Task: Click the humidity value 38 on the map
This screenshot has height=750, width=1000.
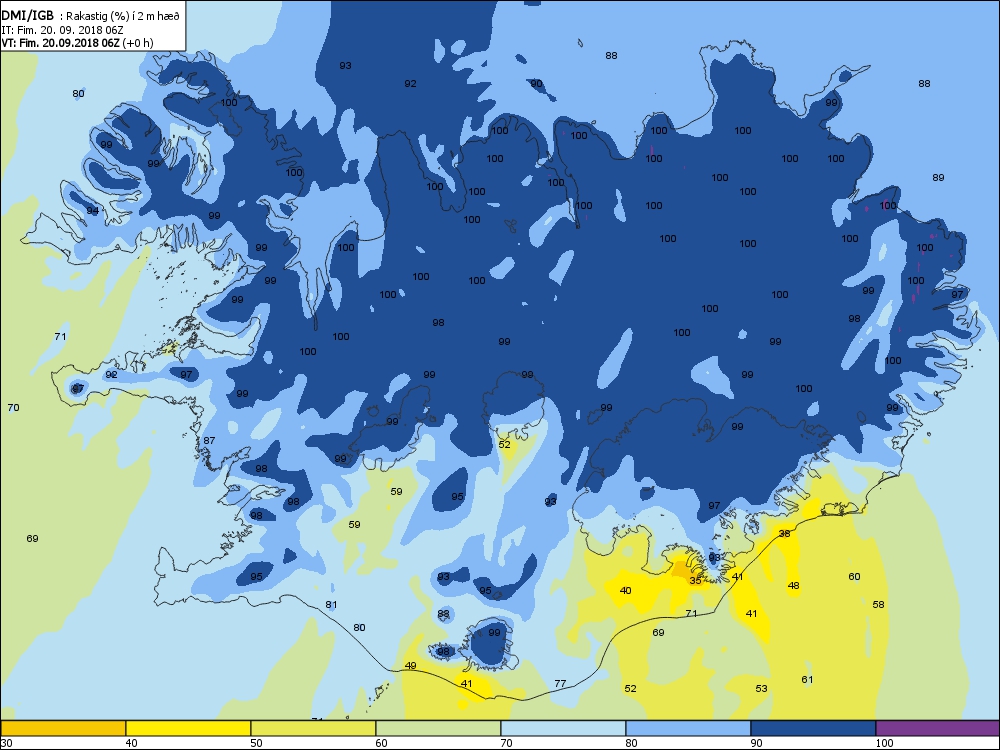Action: point(784,533)
